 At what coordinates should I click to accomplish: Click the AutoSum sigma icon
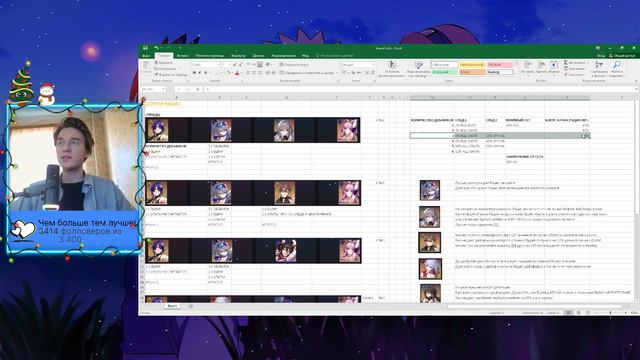click(x=566, y=63)
